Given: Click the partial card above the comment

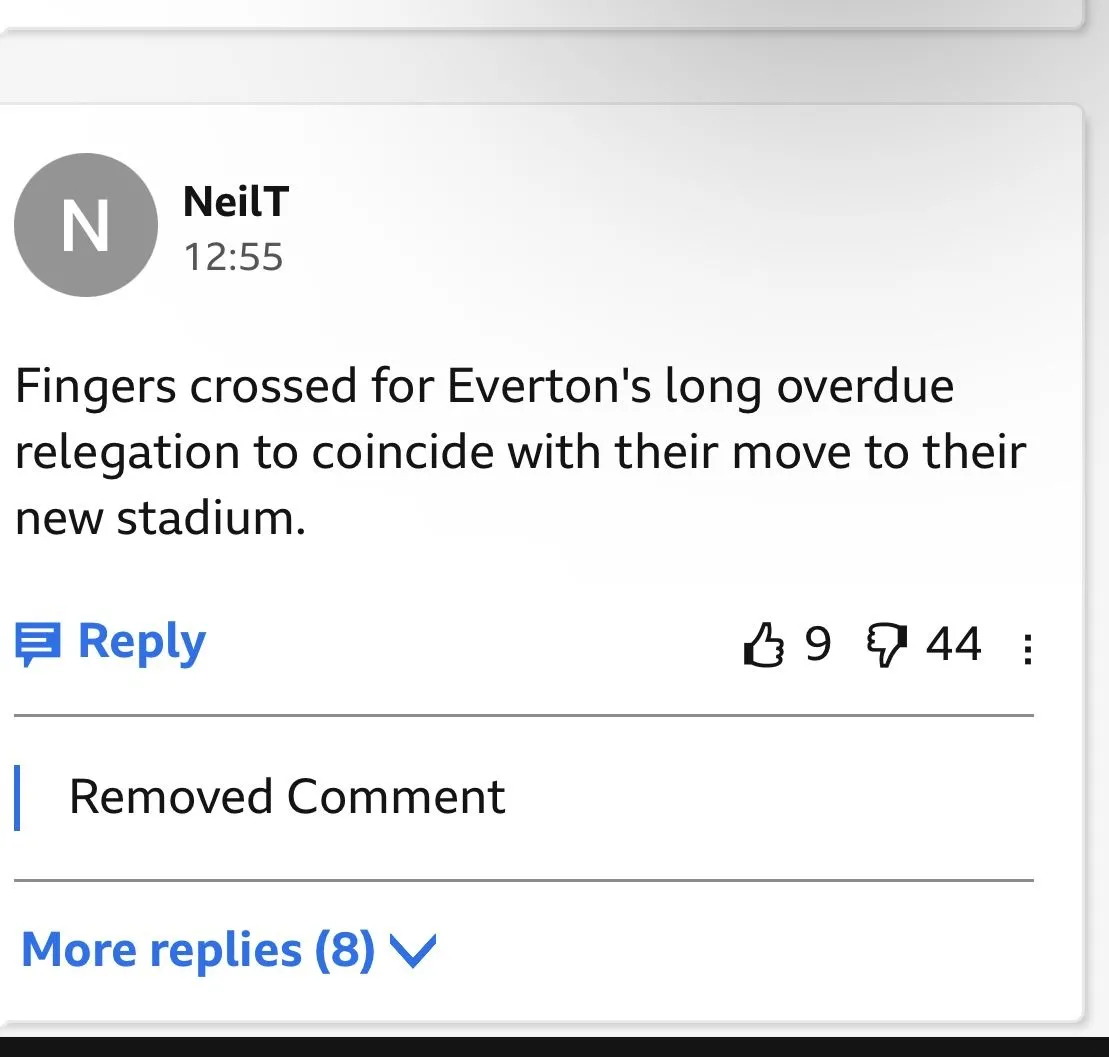Looking at the screenshot, I should click(x=540, y=12).
